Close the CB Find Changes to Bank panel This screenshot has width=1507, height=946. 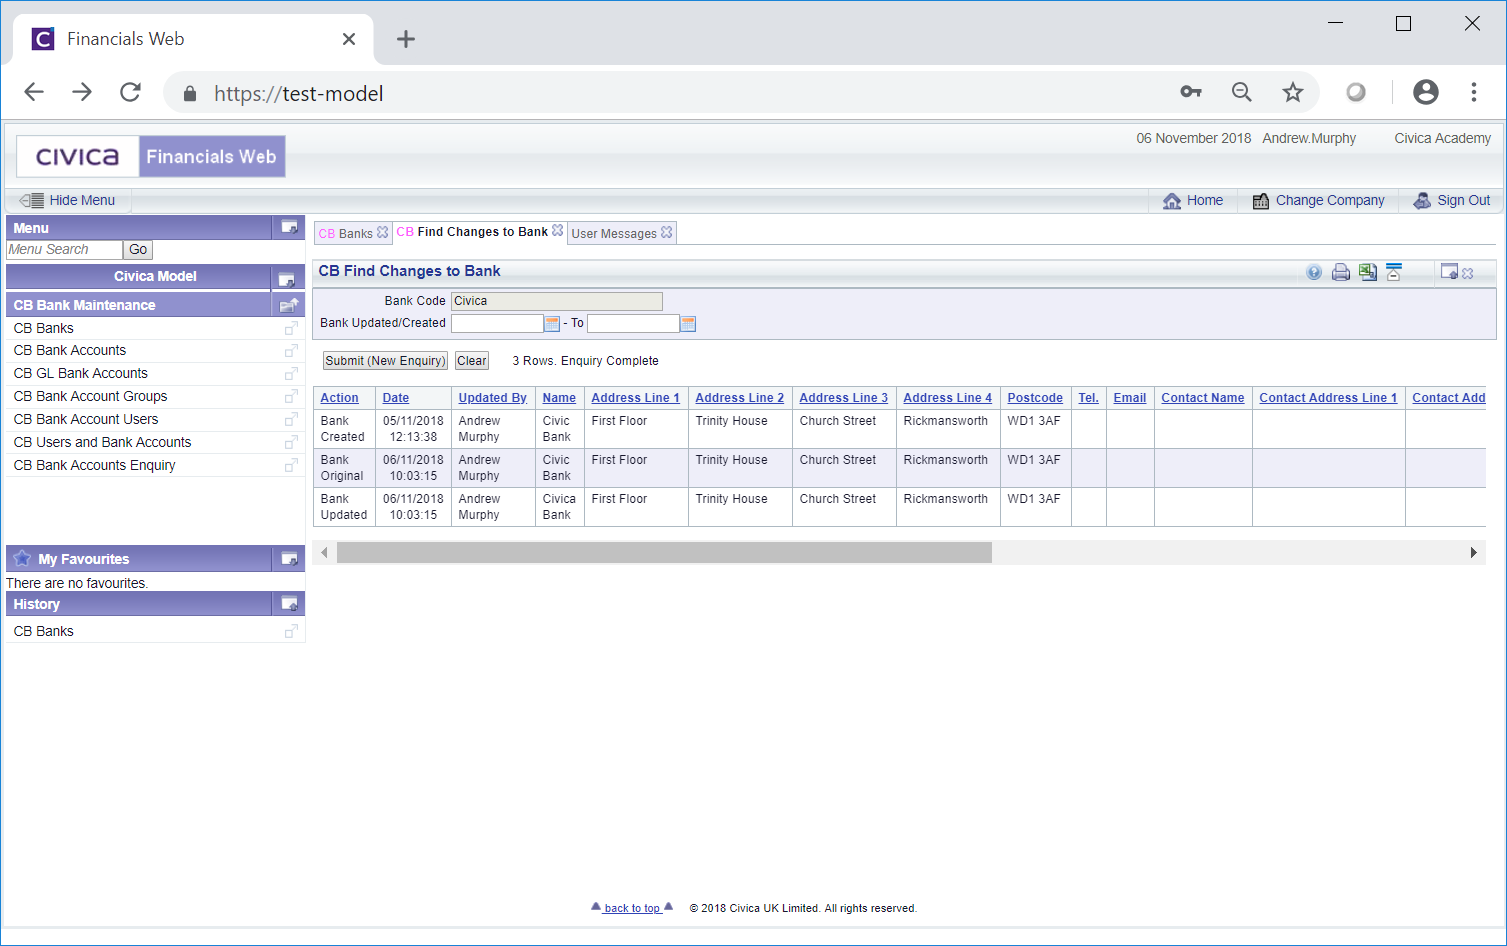click(x=1468, y=273)
